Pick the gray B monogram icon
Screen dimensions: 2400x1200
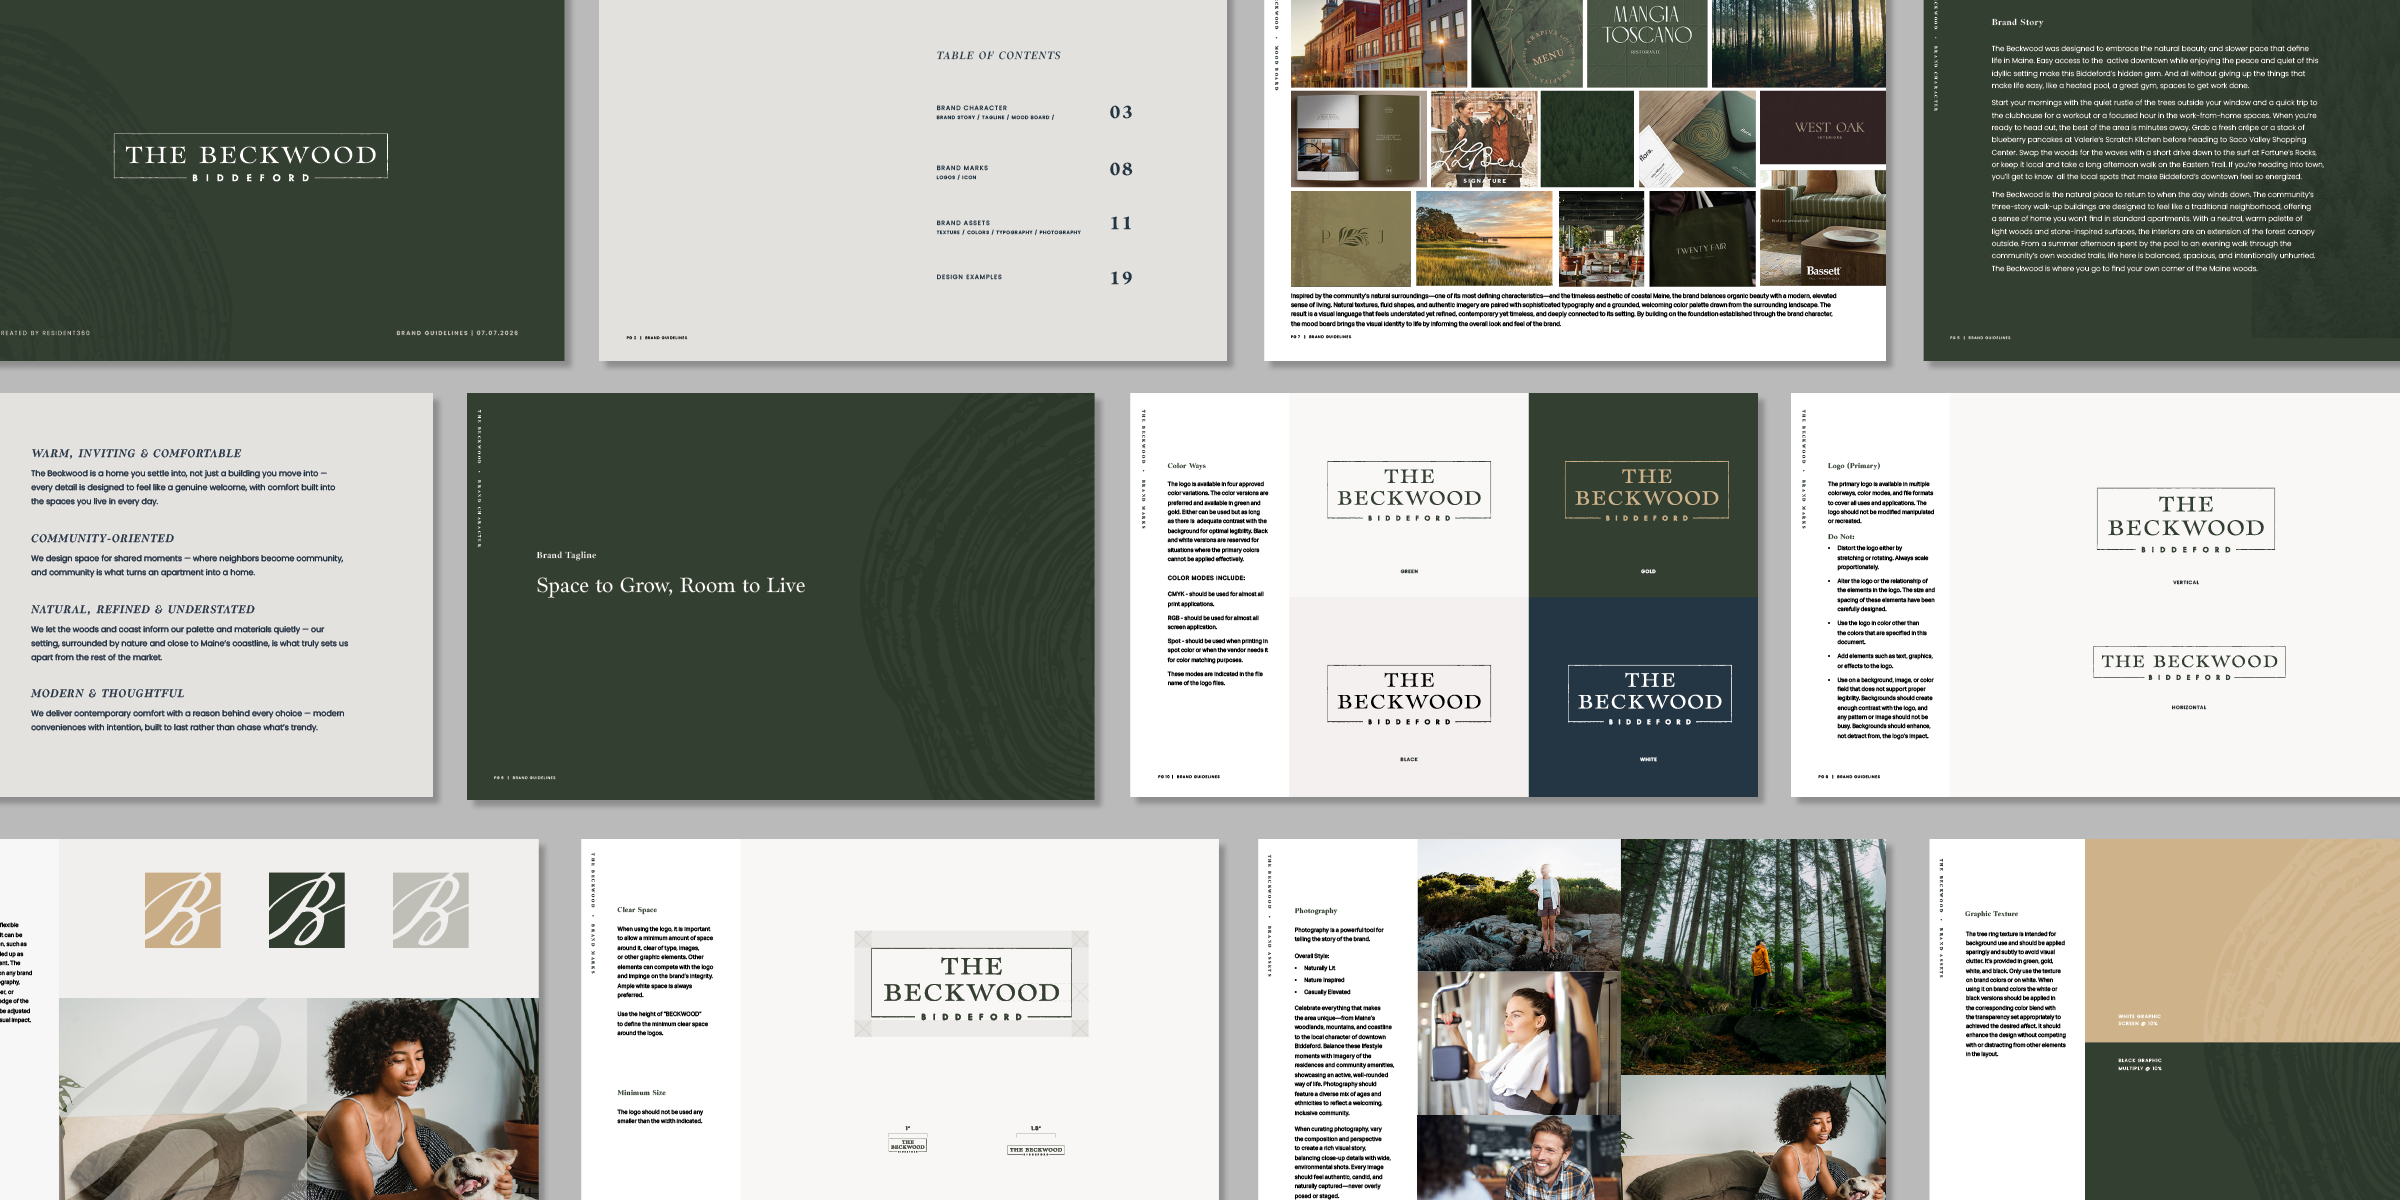coord(431,910)
